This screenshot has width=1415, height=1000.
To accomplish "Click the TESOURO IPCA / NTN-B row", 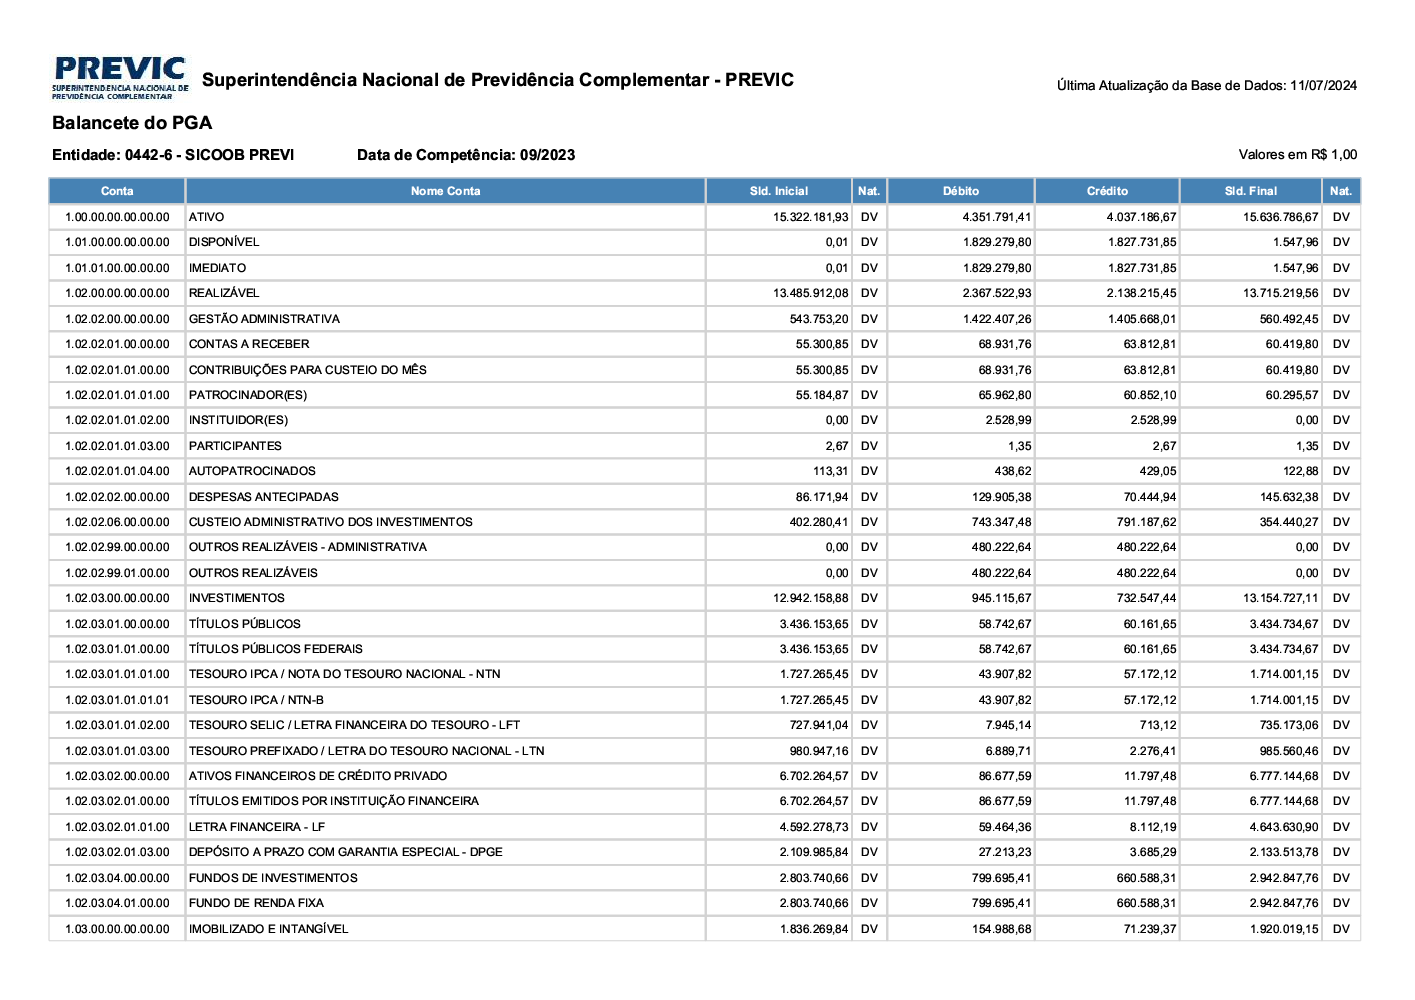I will (256, 700).
